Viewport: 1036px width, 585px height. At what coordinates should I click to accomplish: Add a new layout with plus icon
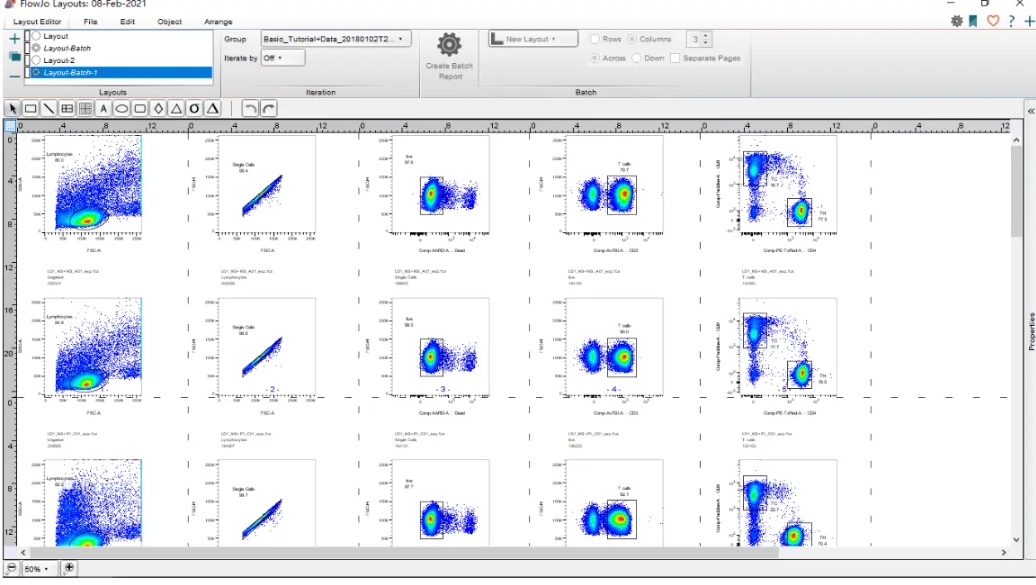click(x=14, y=39)
